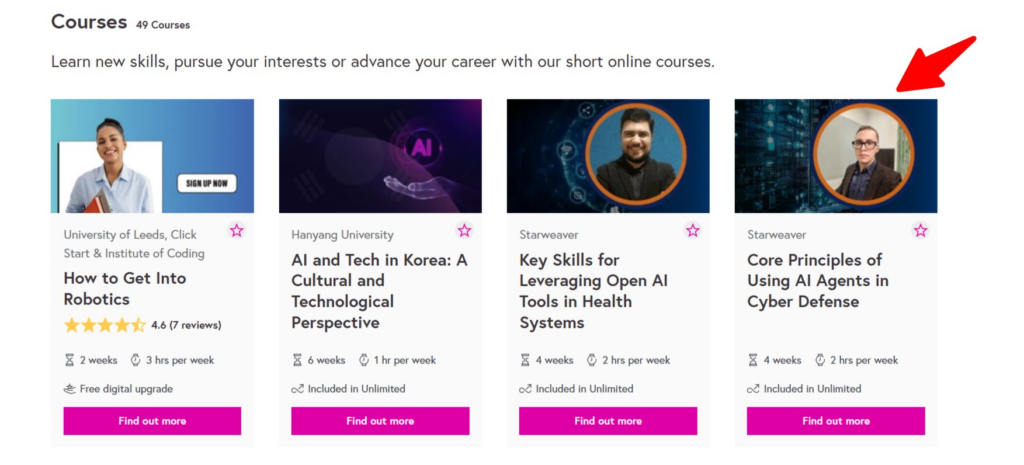Viewport: 1024px width, 465px height.
Task: Save the Key Skills for Leveraging Open AI course
Action: [692, 231]
